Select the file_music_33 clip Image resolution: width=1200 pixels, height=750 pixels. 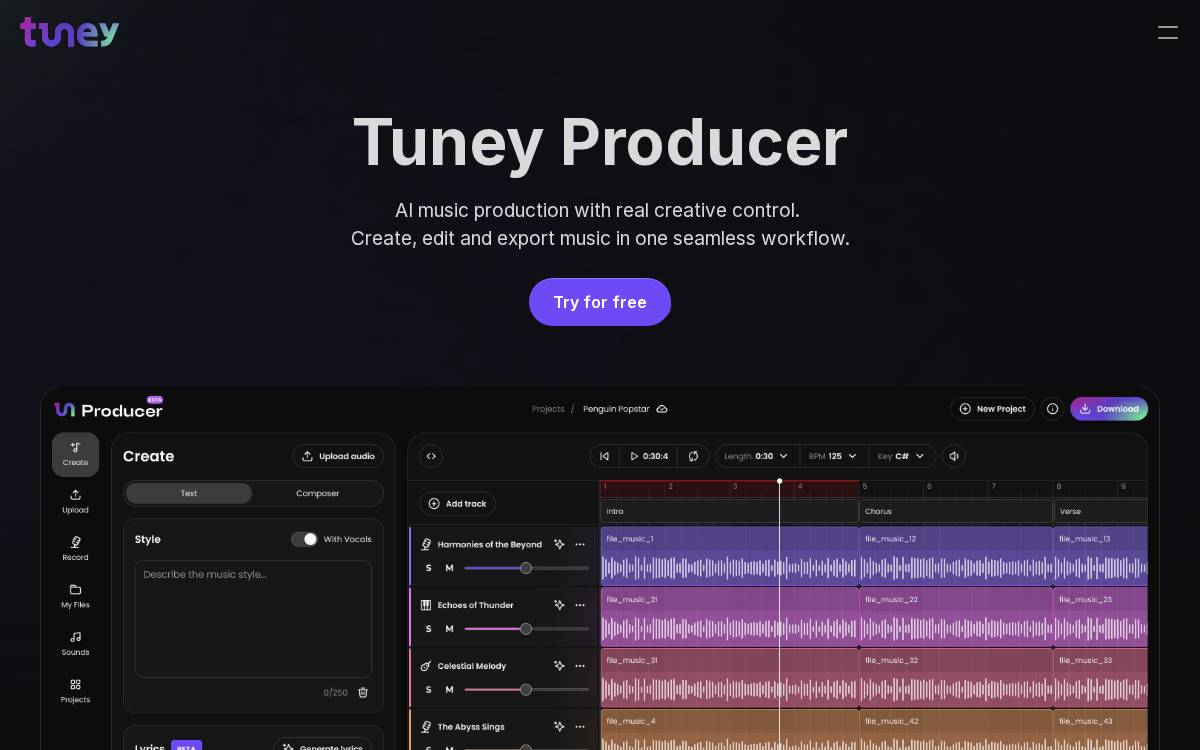click(x=1100, y=678)
